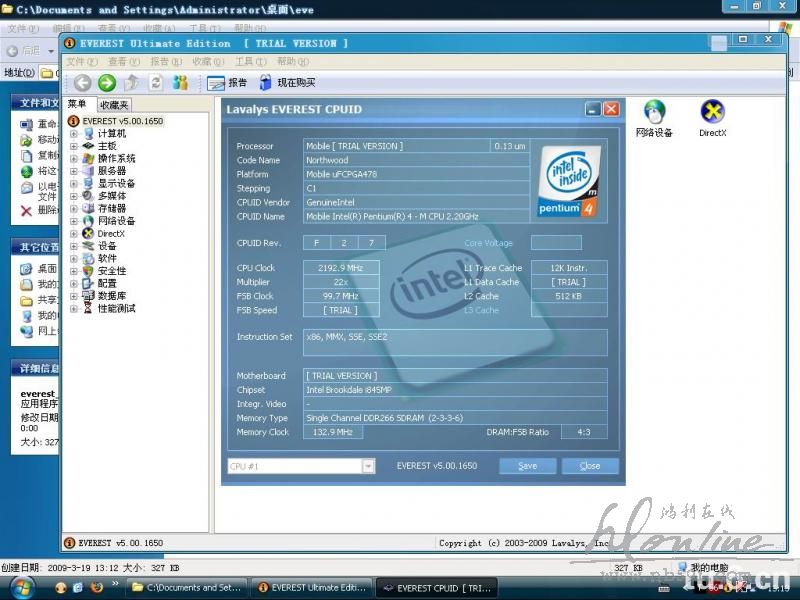Click the Close button in CPUID dialog
This screenshot has width=800, height=600.
590,466
